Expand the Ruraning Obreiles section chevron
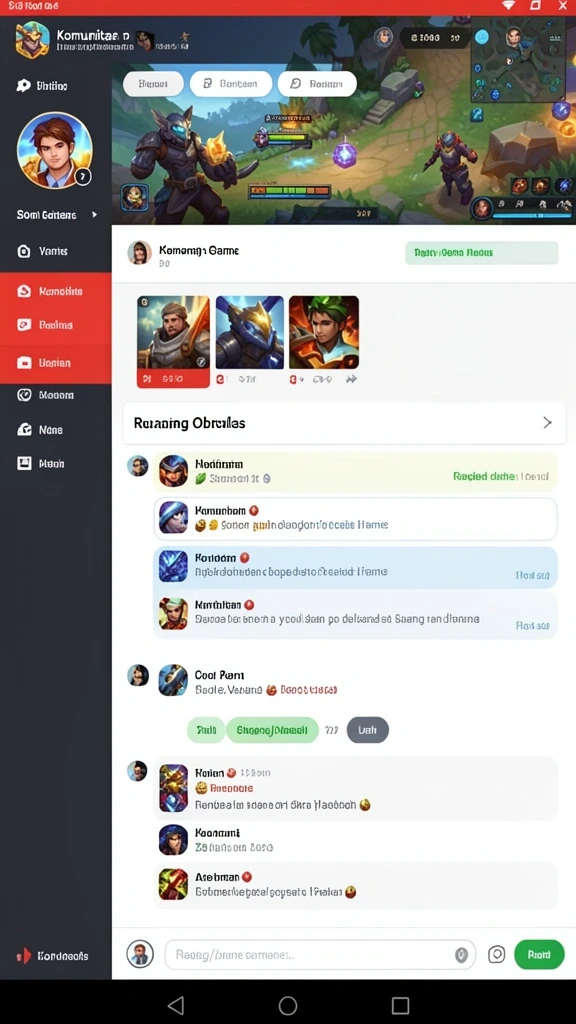 [x=547, y=423]
